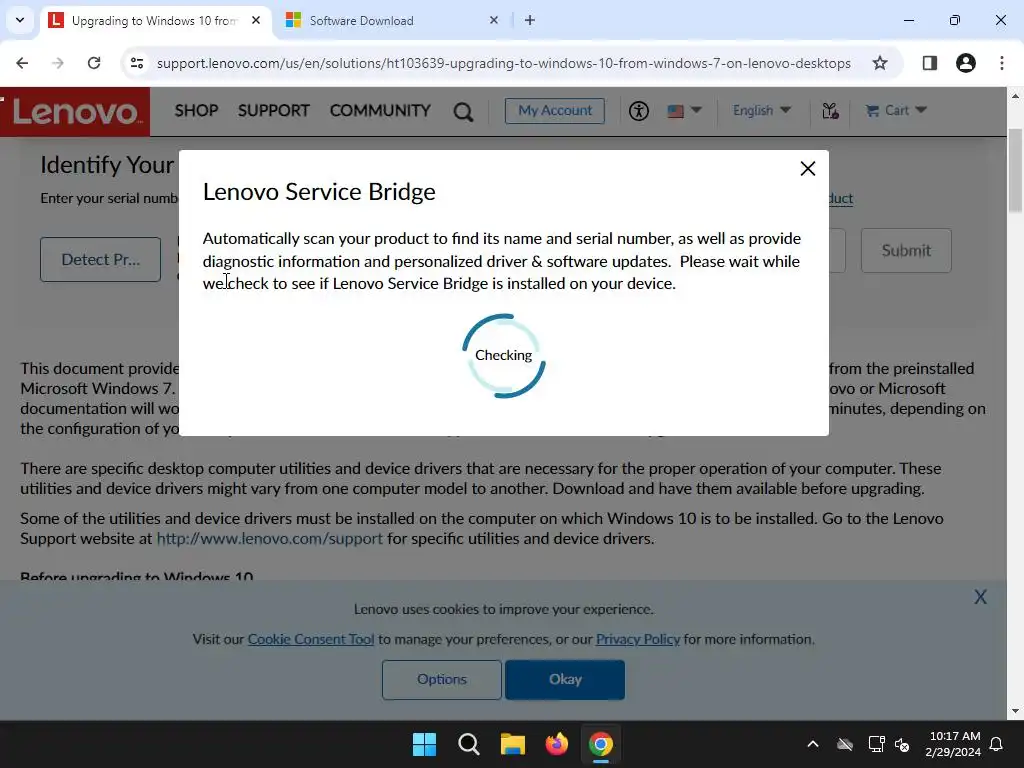Bookmark this page with the star
This screenshot has width=1024, height=768.
click(x=880, y=63)
